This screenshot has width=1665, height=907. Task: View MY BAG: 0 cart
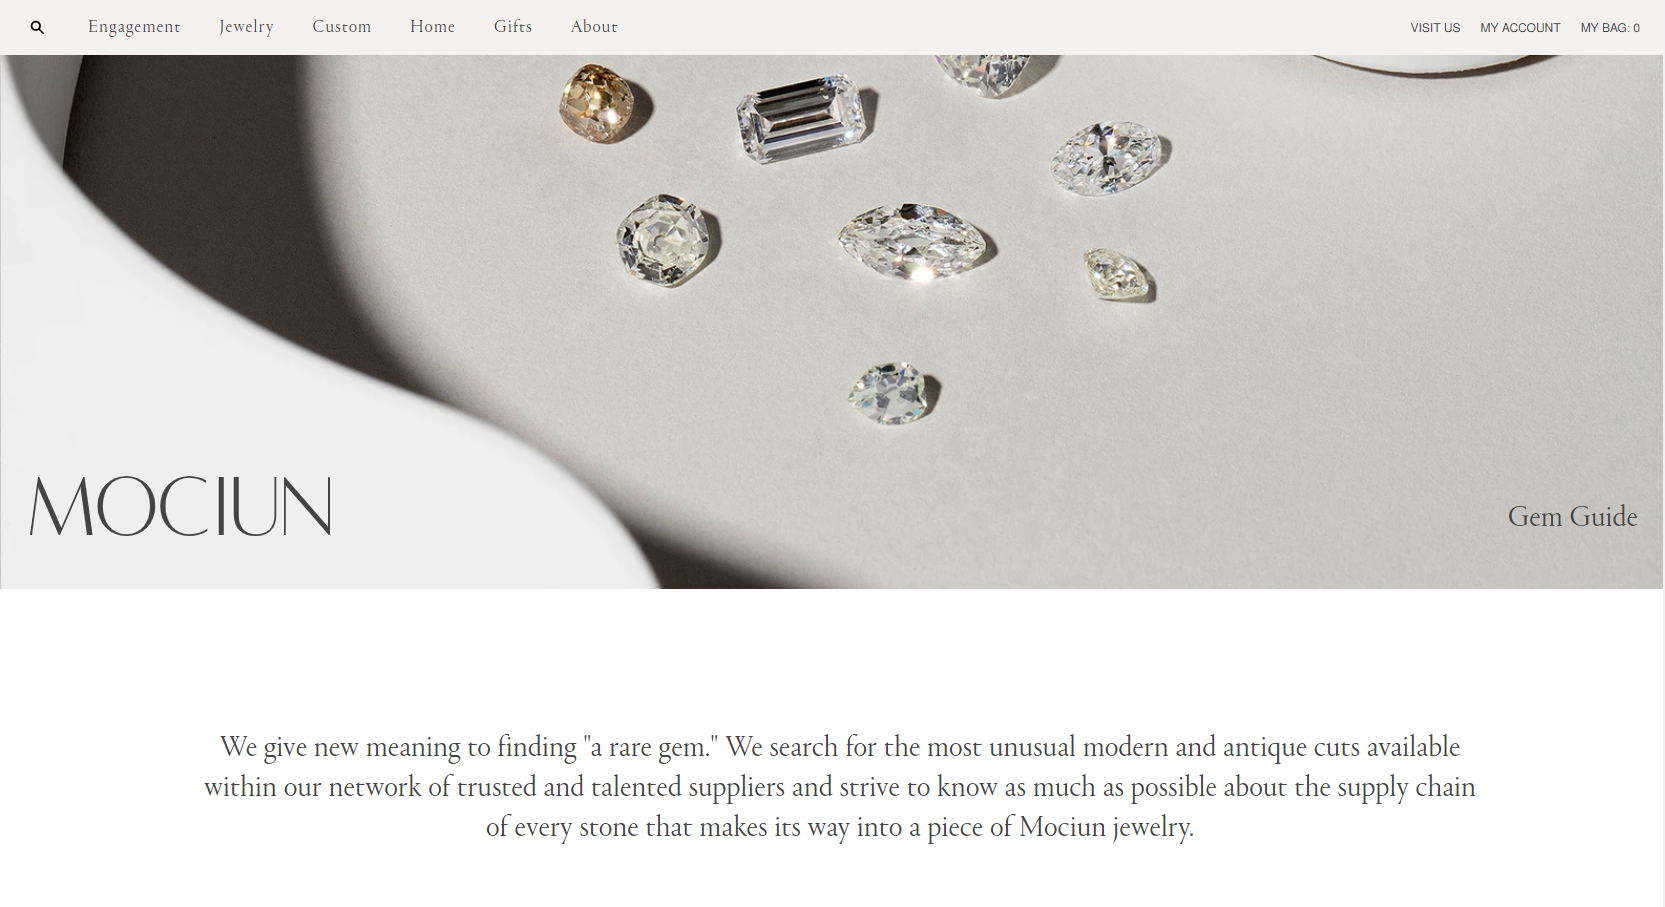point(1610,28)
